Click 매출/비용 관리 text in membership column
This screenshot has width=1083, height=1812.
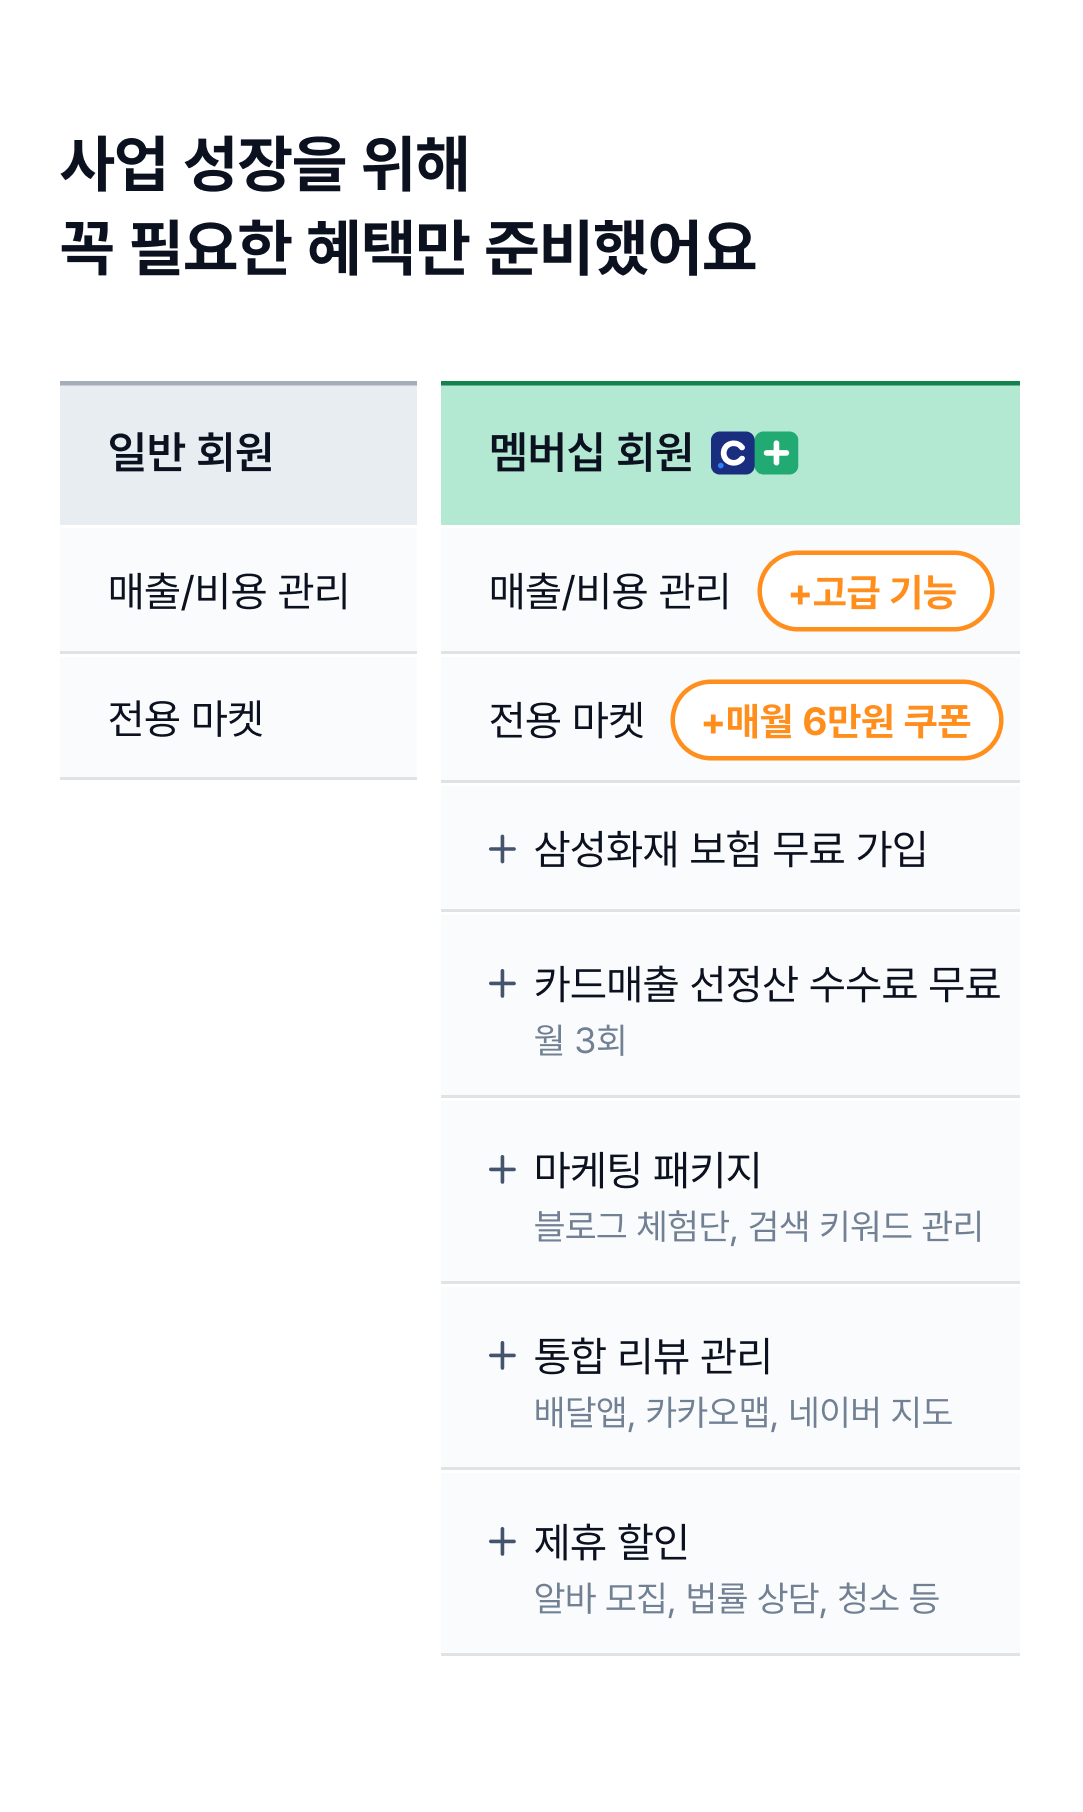coord(610,591)
